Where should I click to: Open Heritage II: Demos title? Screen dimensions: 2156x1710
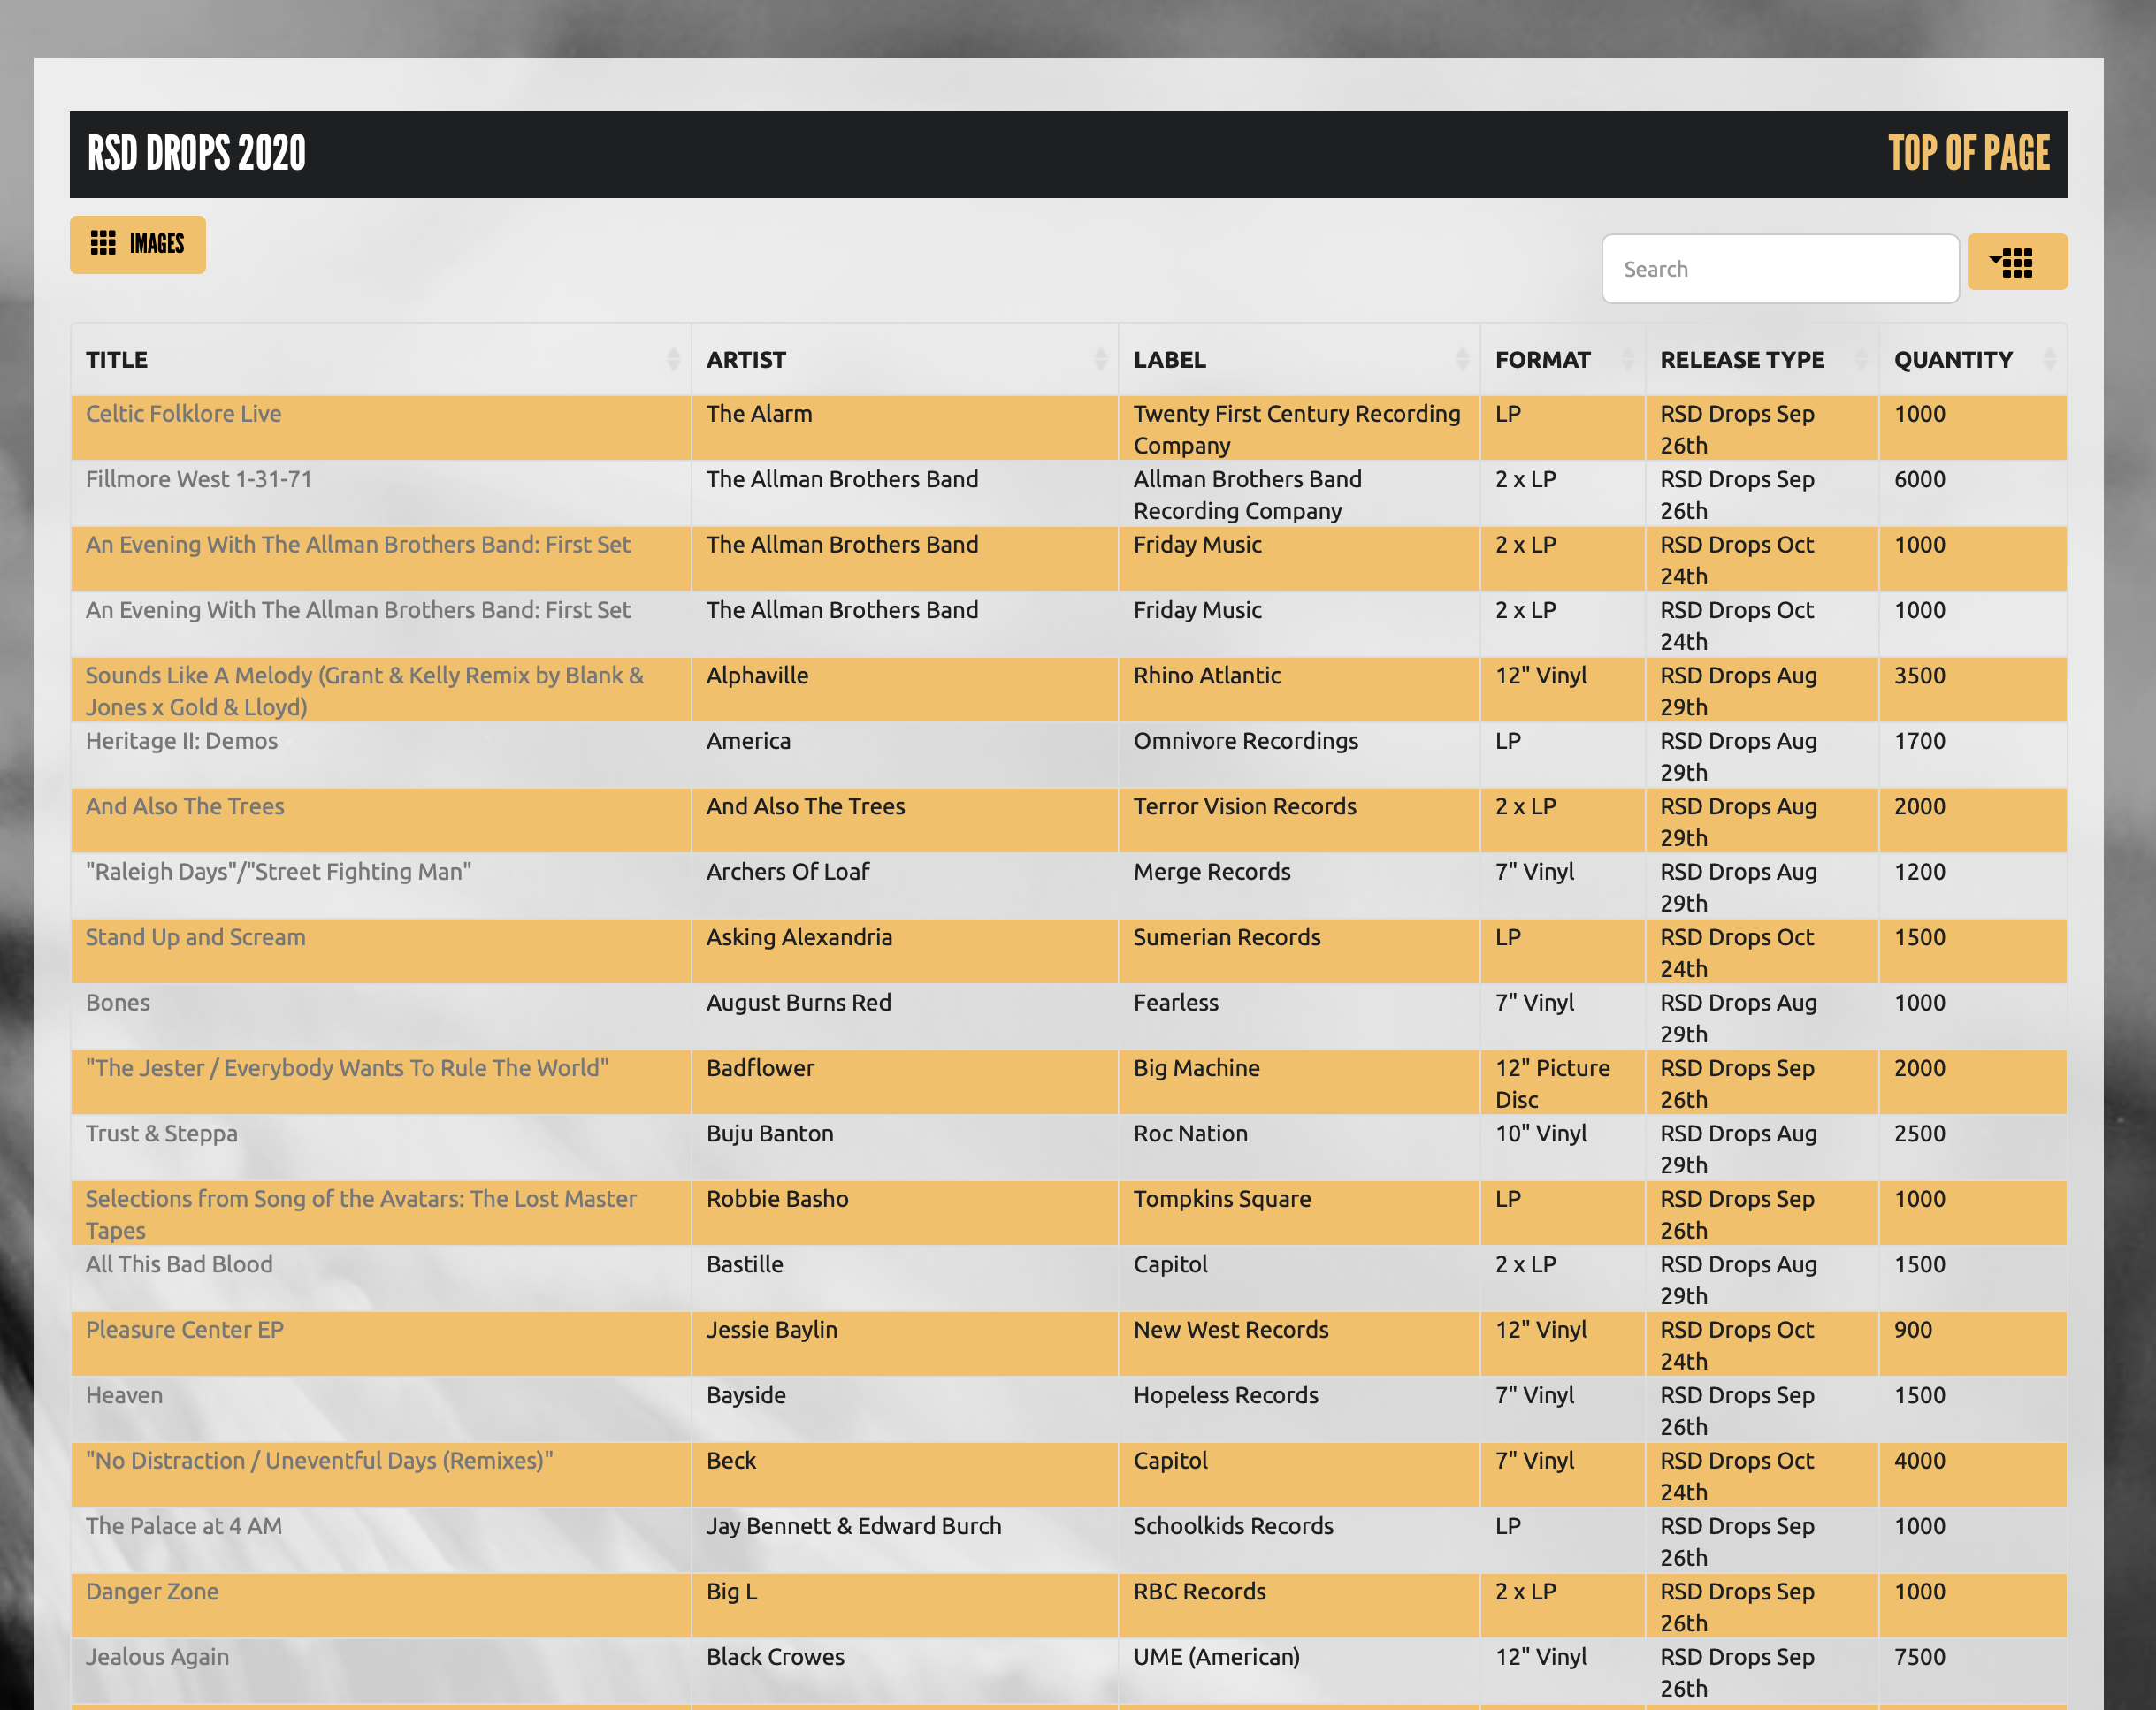[x=181, y=741]
